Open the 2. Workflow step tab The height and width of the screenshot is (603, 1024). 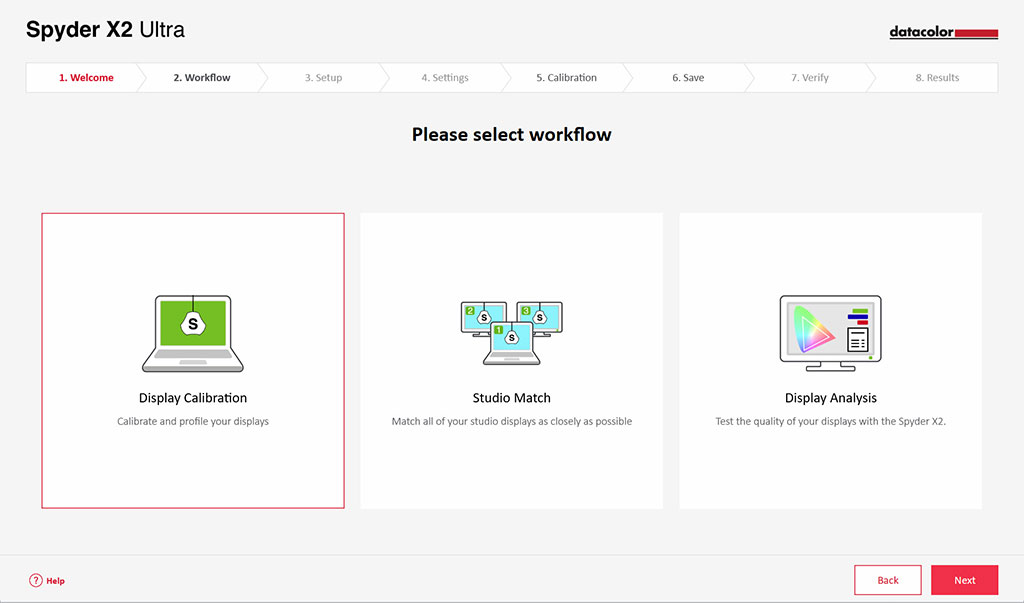point(202,77)
